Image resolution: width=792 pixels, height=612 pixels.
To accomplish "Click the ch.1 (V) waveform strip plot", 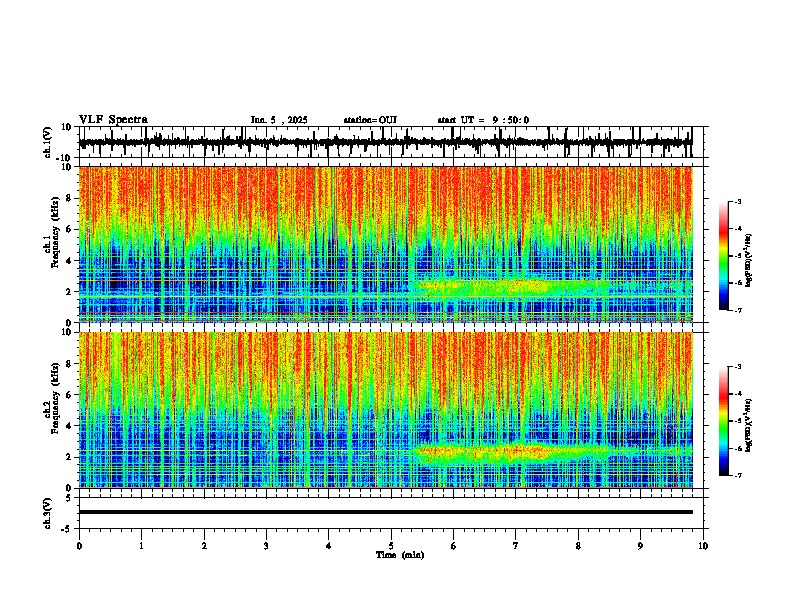I will [391, 142].
